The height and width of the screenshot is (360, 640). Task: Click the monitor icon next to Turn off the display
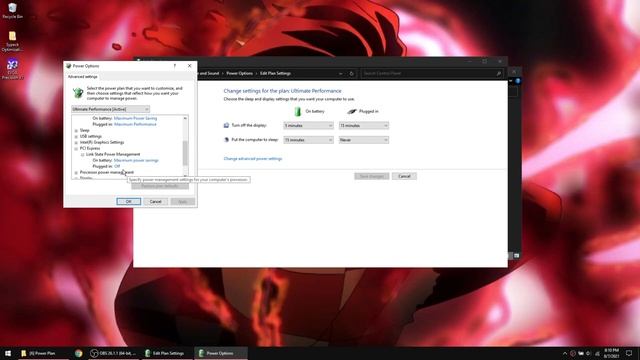[x=227, y=125]
